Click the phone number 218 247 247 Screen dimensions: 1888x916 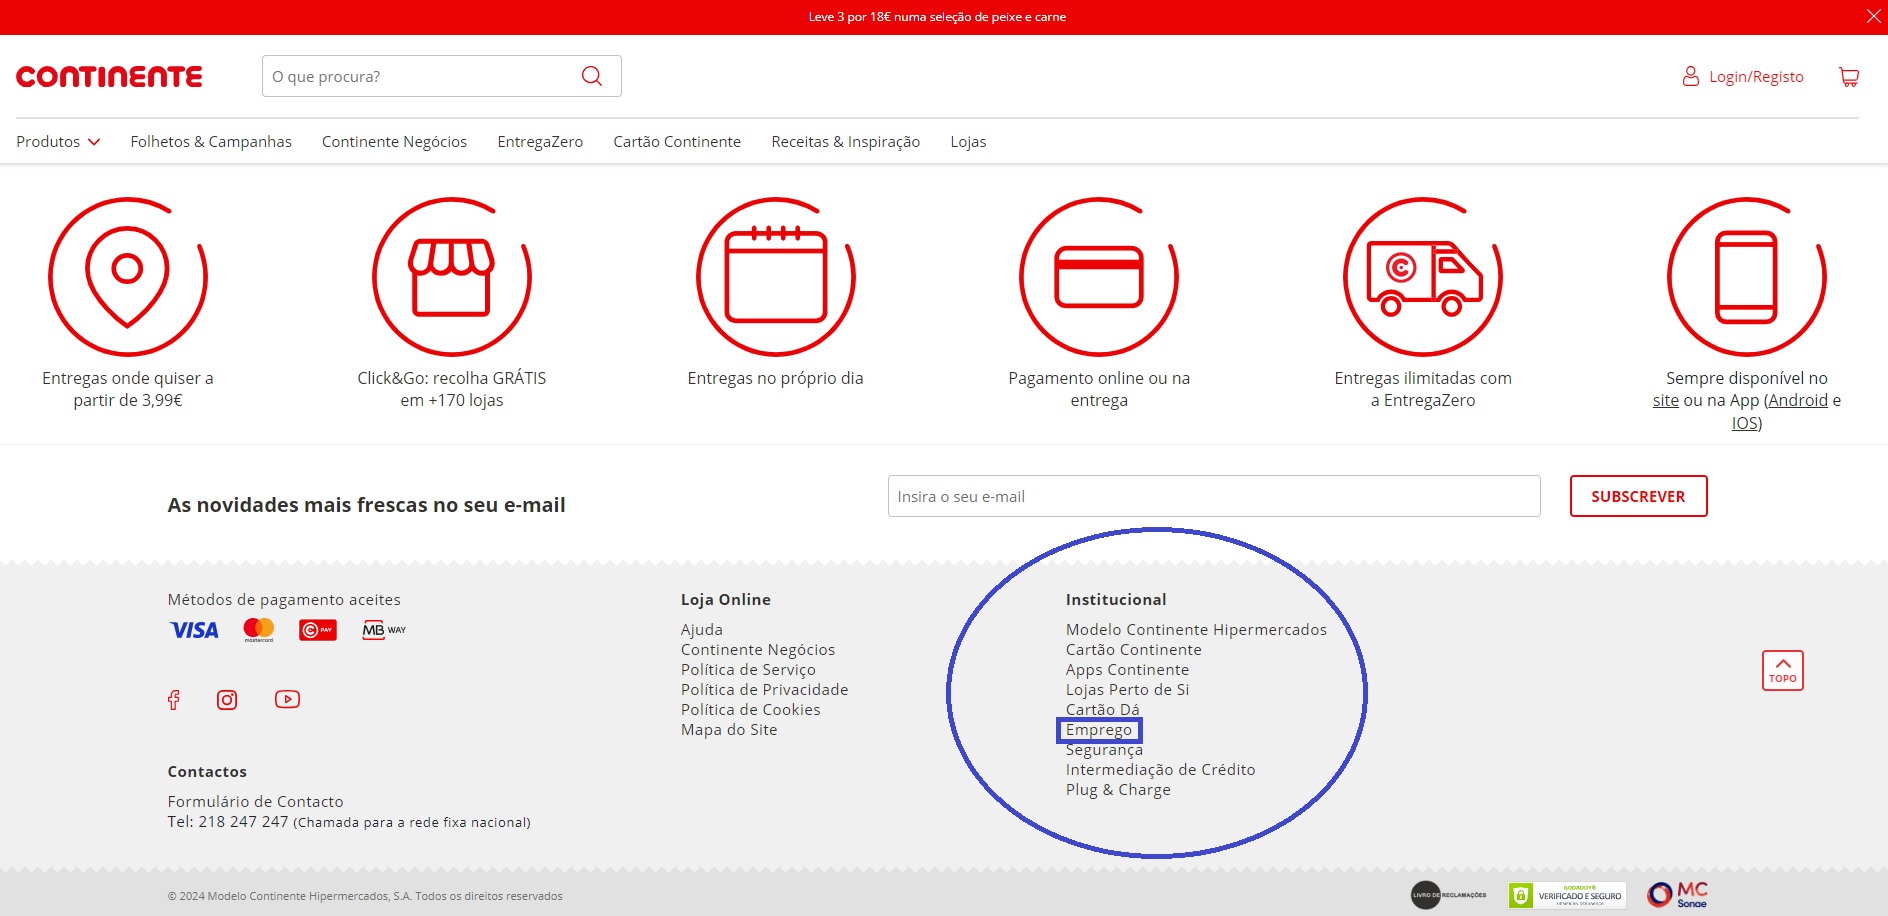(x=243, y=822)
